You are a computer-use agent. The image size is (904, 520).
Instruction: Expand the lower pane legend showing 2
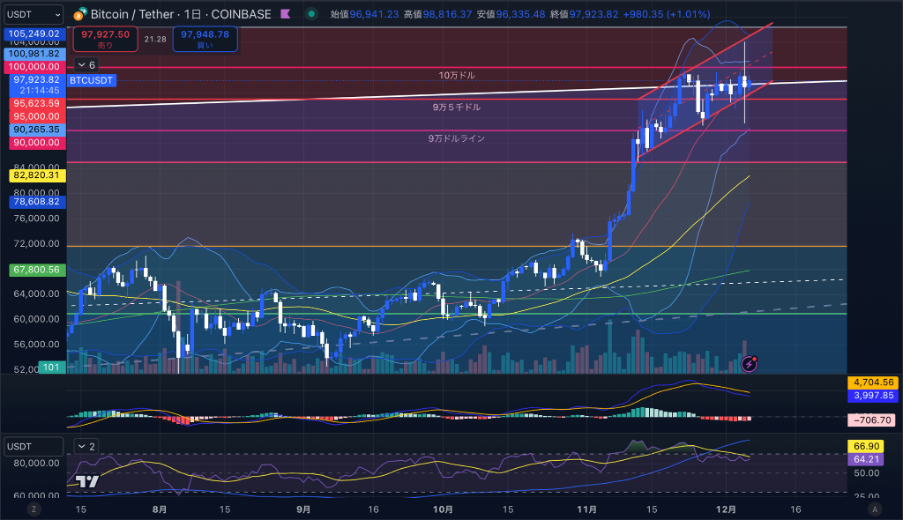[x=86, y=446]
